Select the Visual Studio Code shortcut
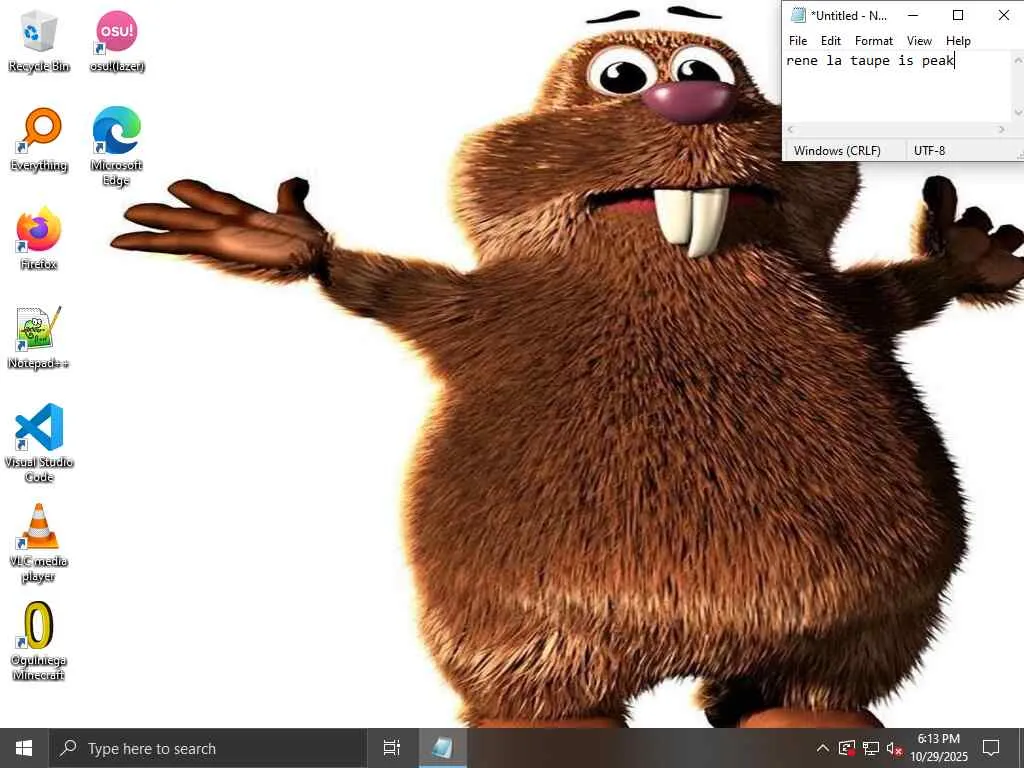Viewport: 1024px width, 768px height. point(39,443)
